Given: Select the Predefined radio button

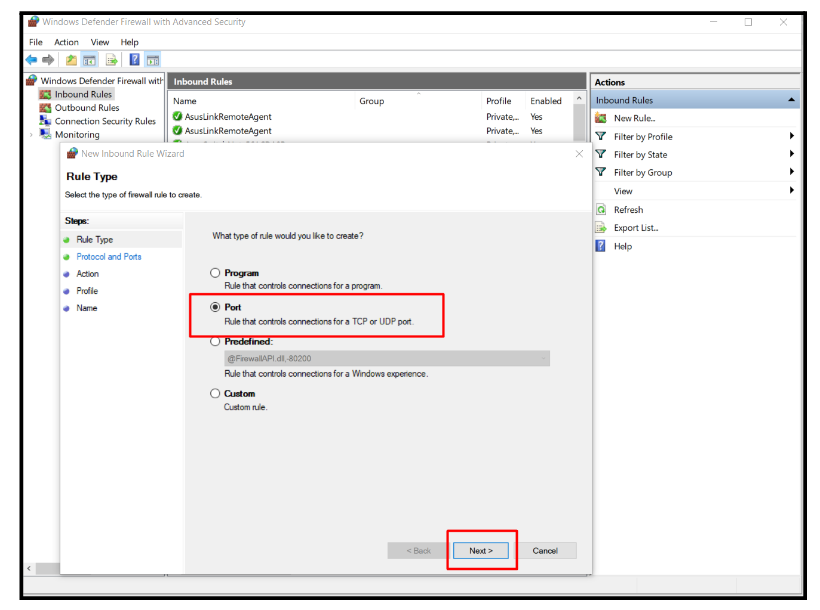Looking at the screenshot, I should 215,342.
